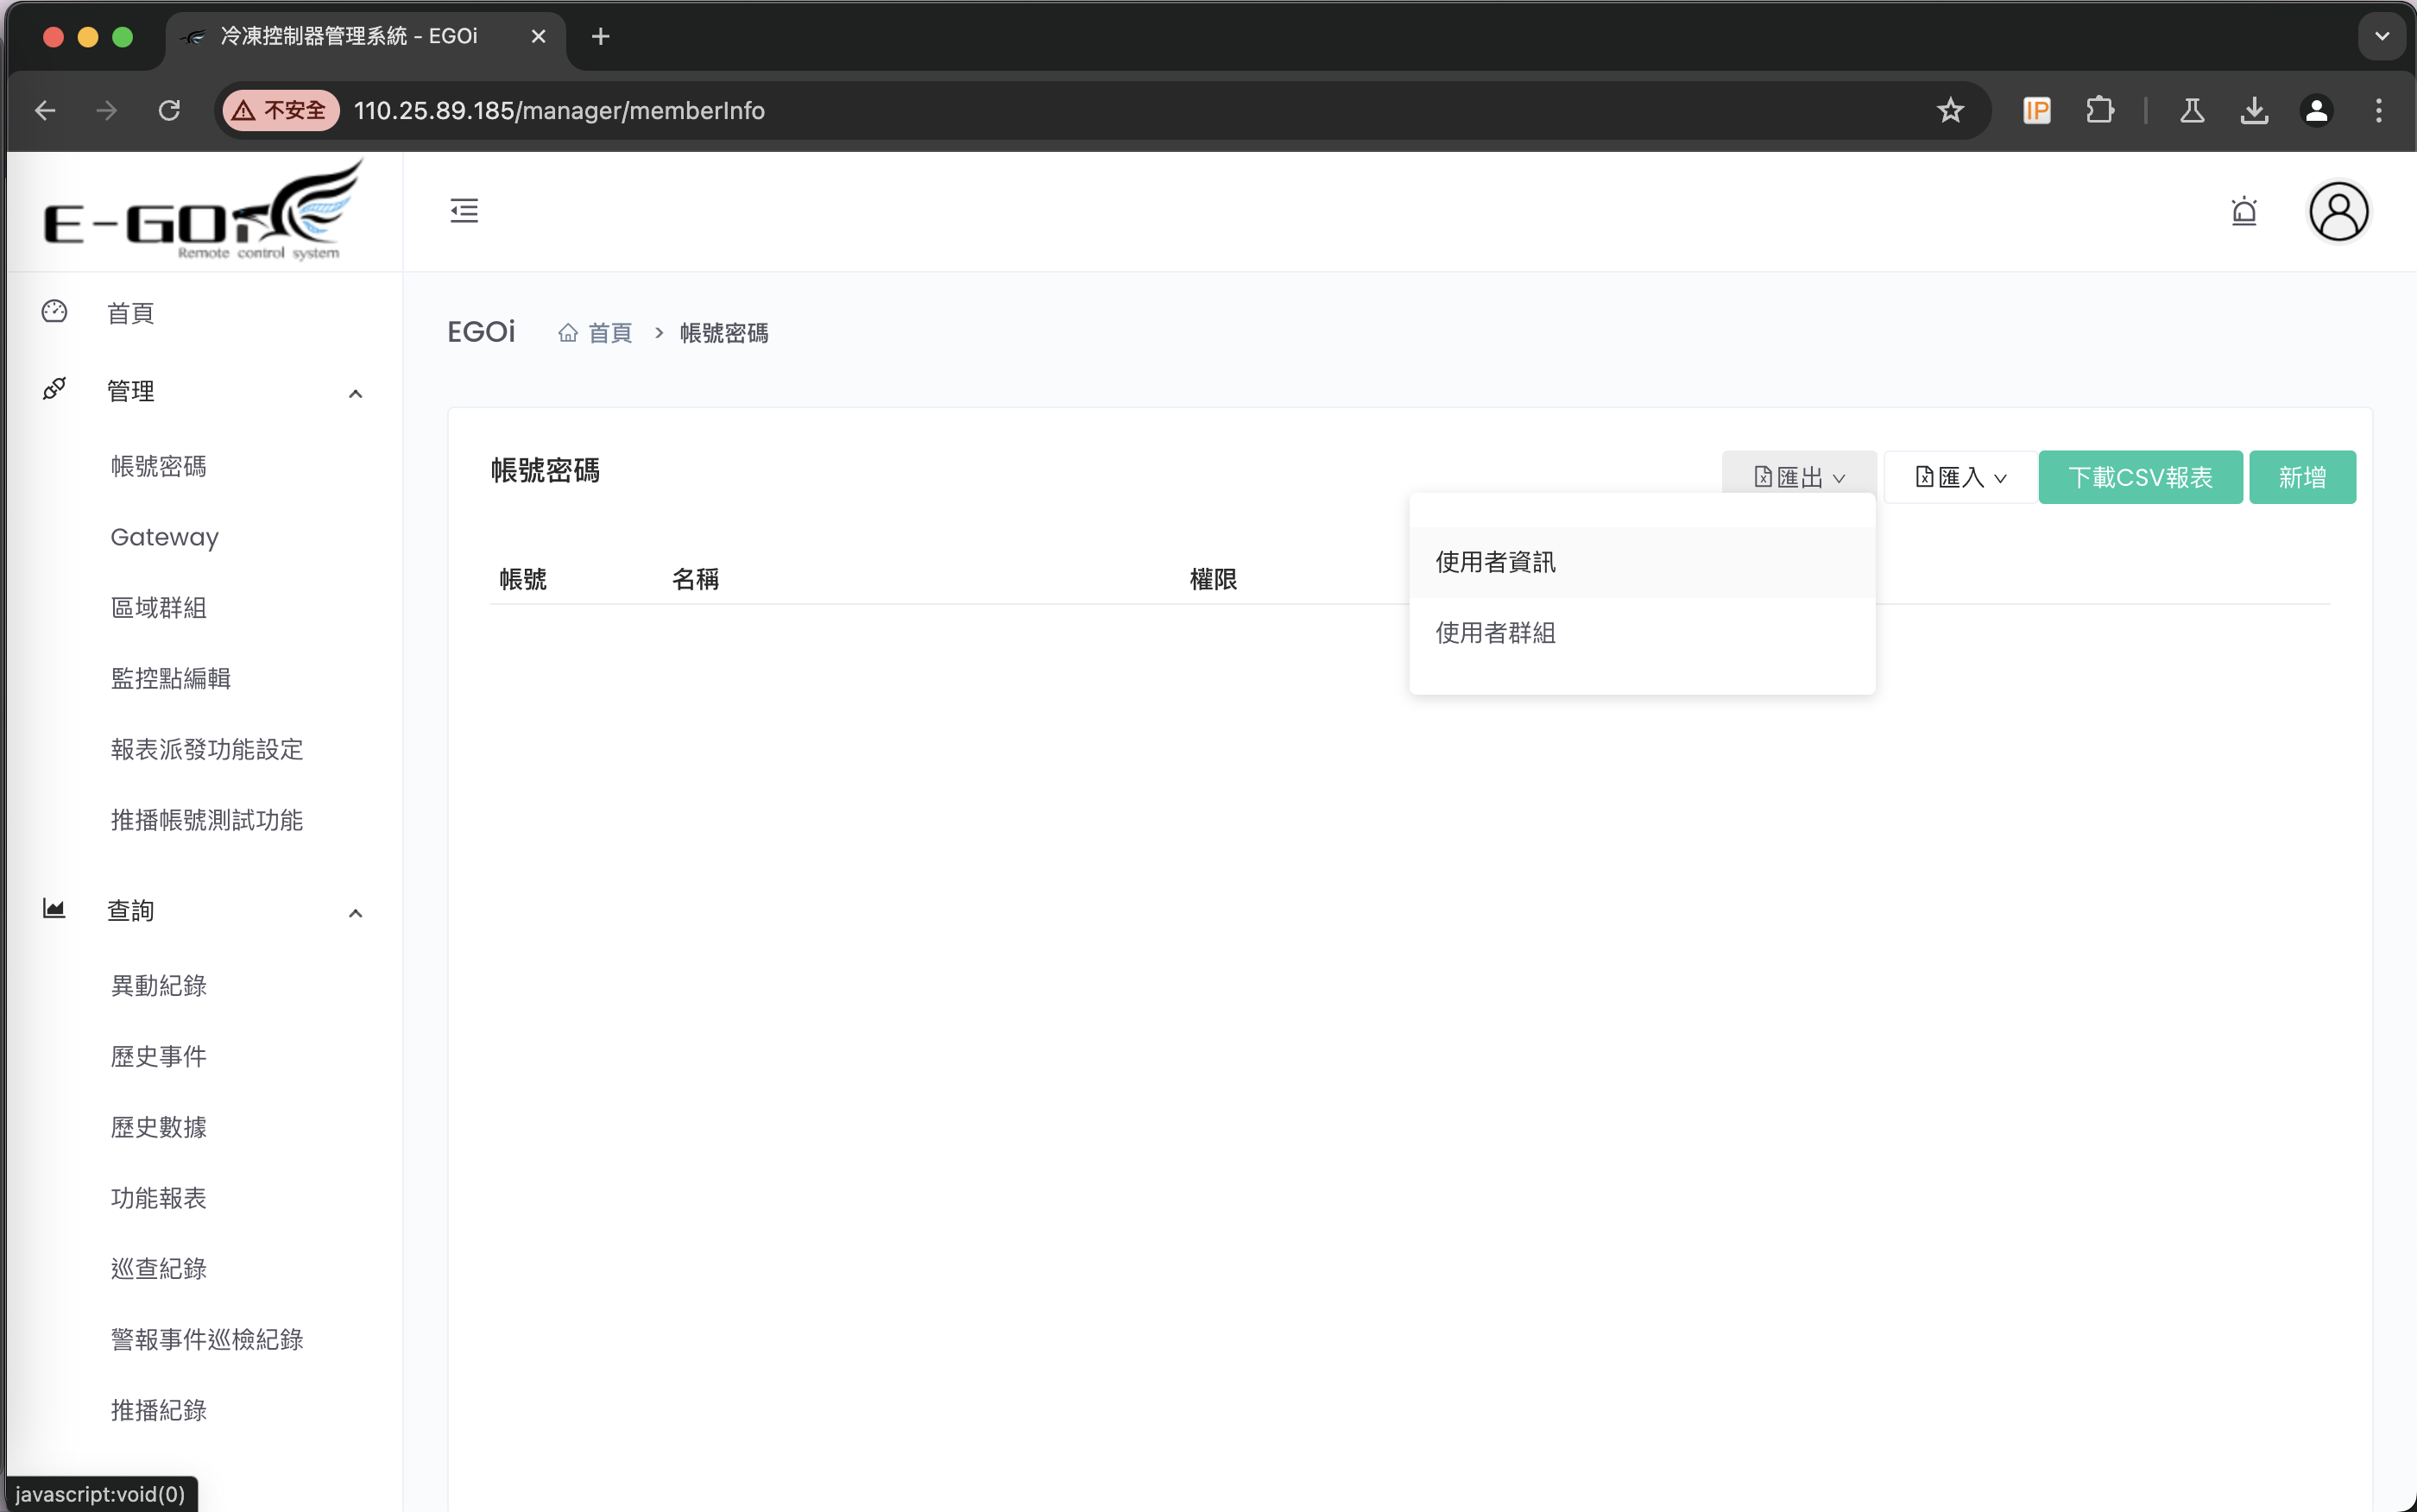Open 推播帳號測試功能 in sidebar
Image resolution: width=2417 pixels, height=1512 pixels.
(207, 820)
